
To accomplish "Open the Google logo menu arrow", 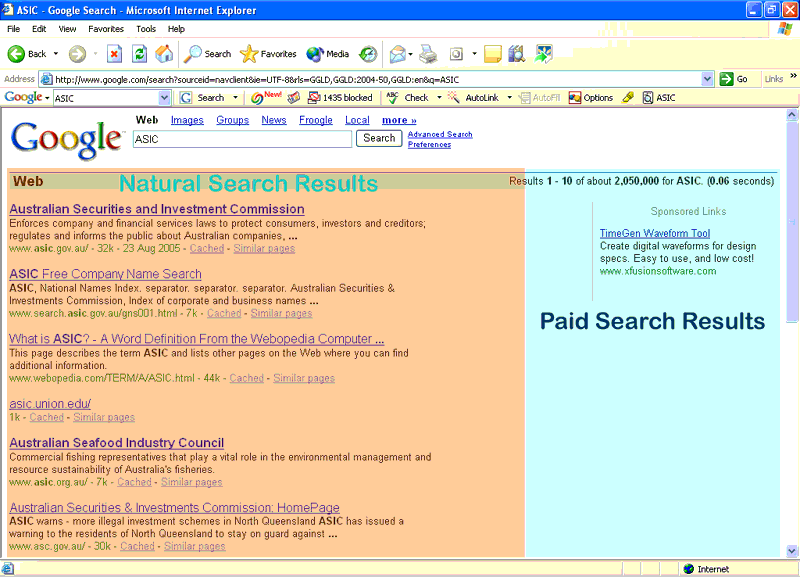I will [47, 98].
